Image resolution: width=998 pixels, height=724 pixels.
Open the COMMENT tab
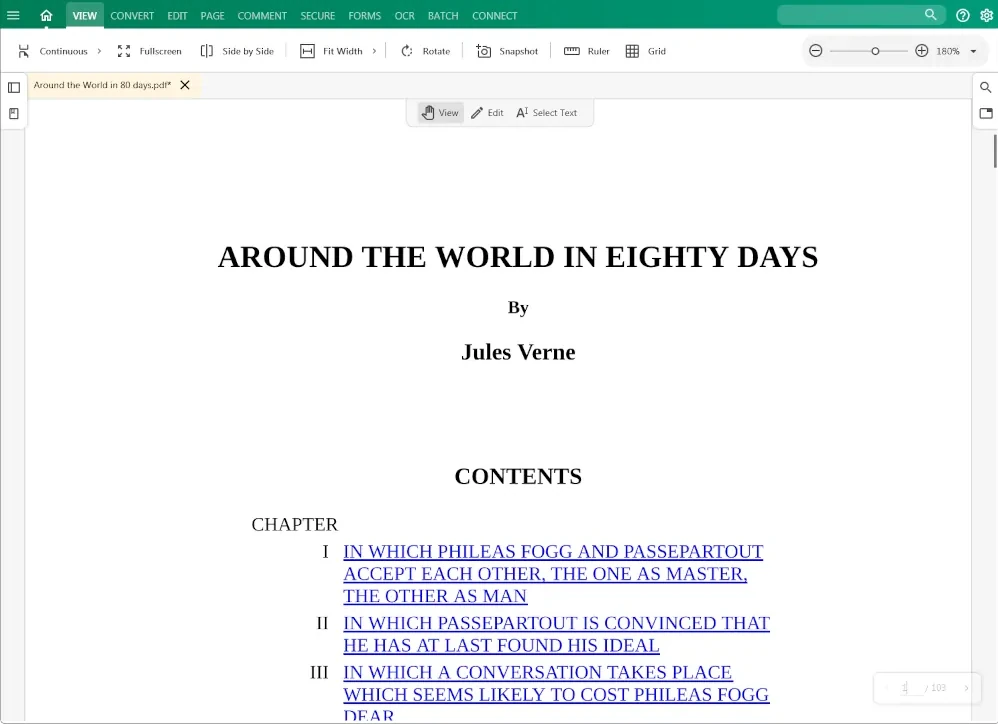262,15
